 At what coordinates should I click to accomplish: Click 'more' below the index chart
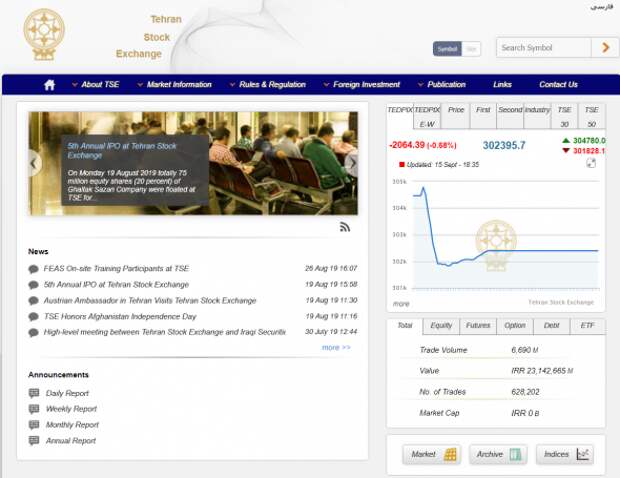[401, 304]
